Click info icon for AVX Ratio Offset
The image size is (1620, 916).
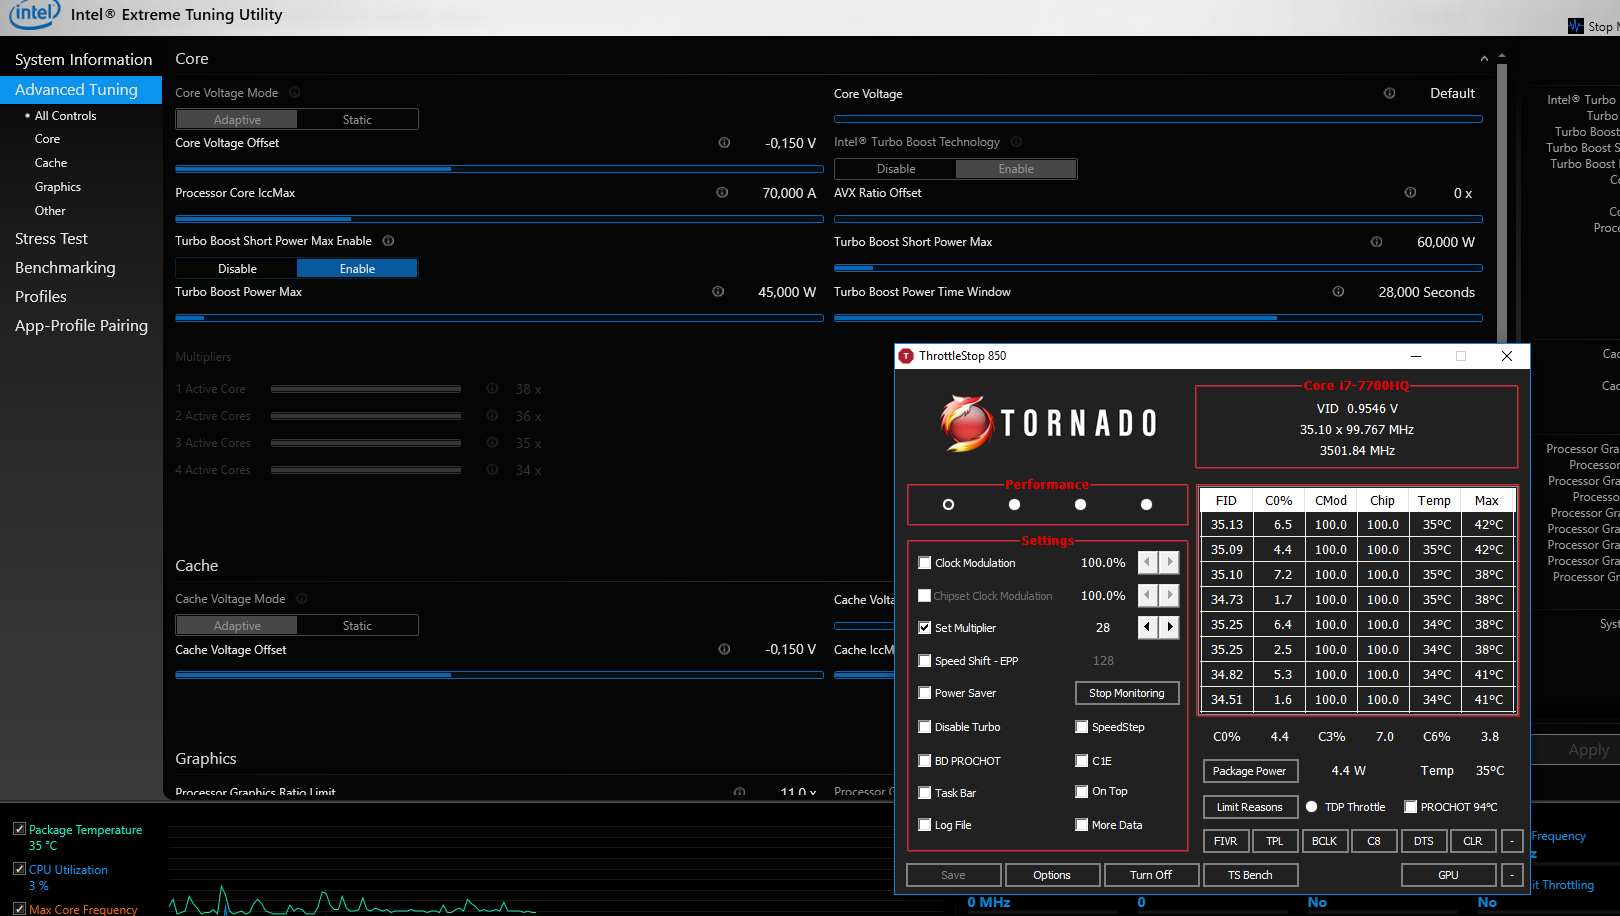(x=1410, y=192)
